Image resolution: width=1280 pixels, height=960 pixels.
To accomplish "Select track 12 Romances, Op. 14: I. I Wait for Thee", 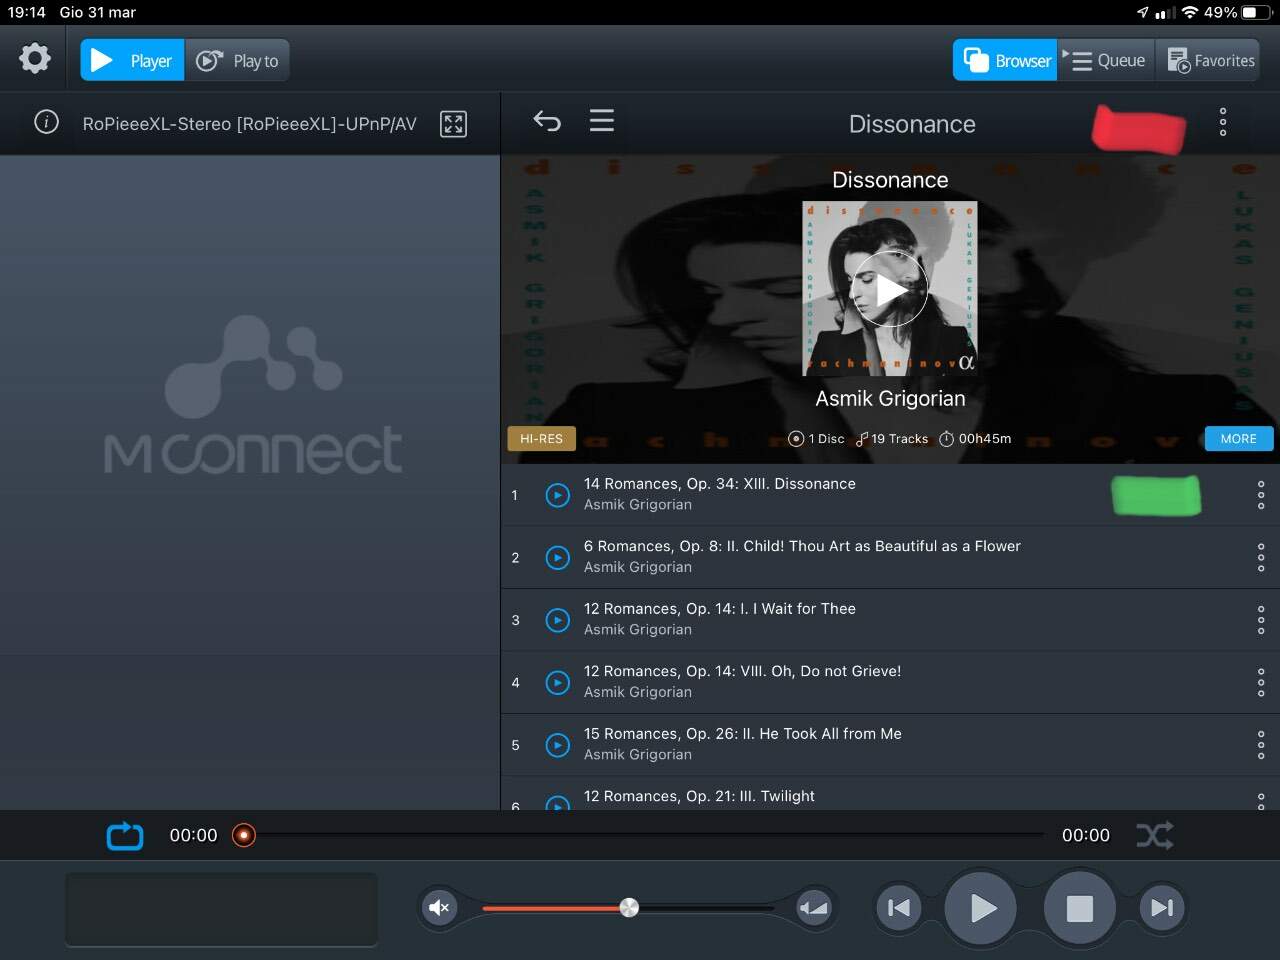I will pyautogui.click(x=720, y=609).
